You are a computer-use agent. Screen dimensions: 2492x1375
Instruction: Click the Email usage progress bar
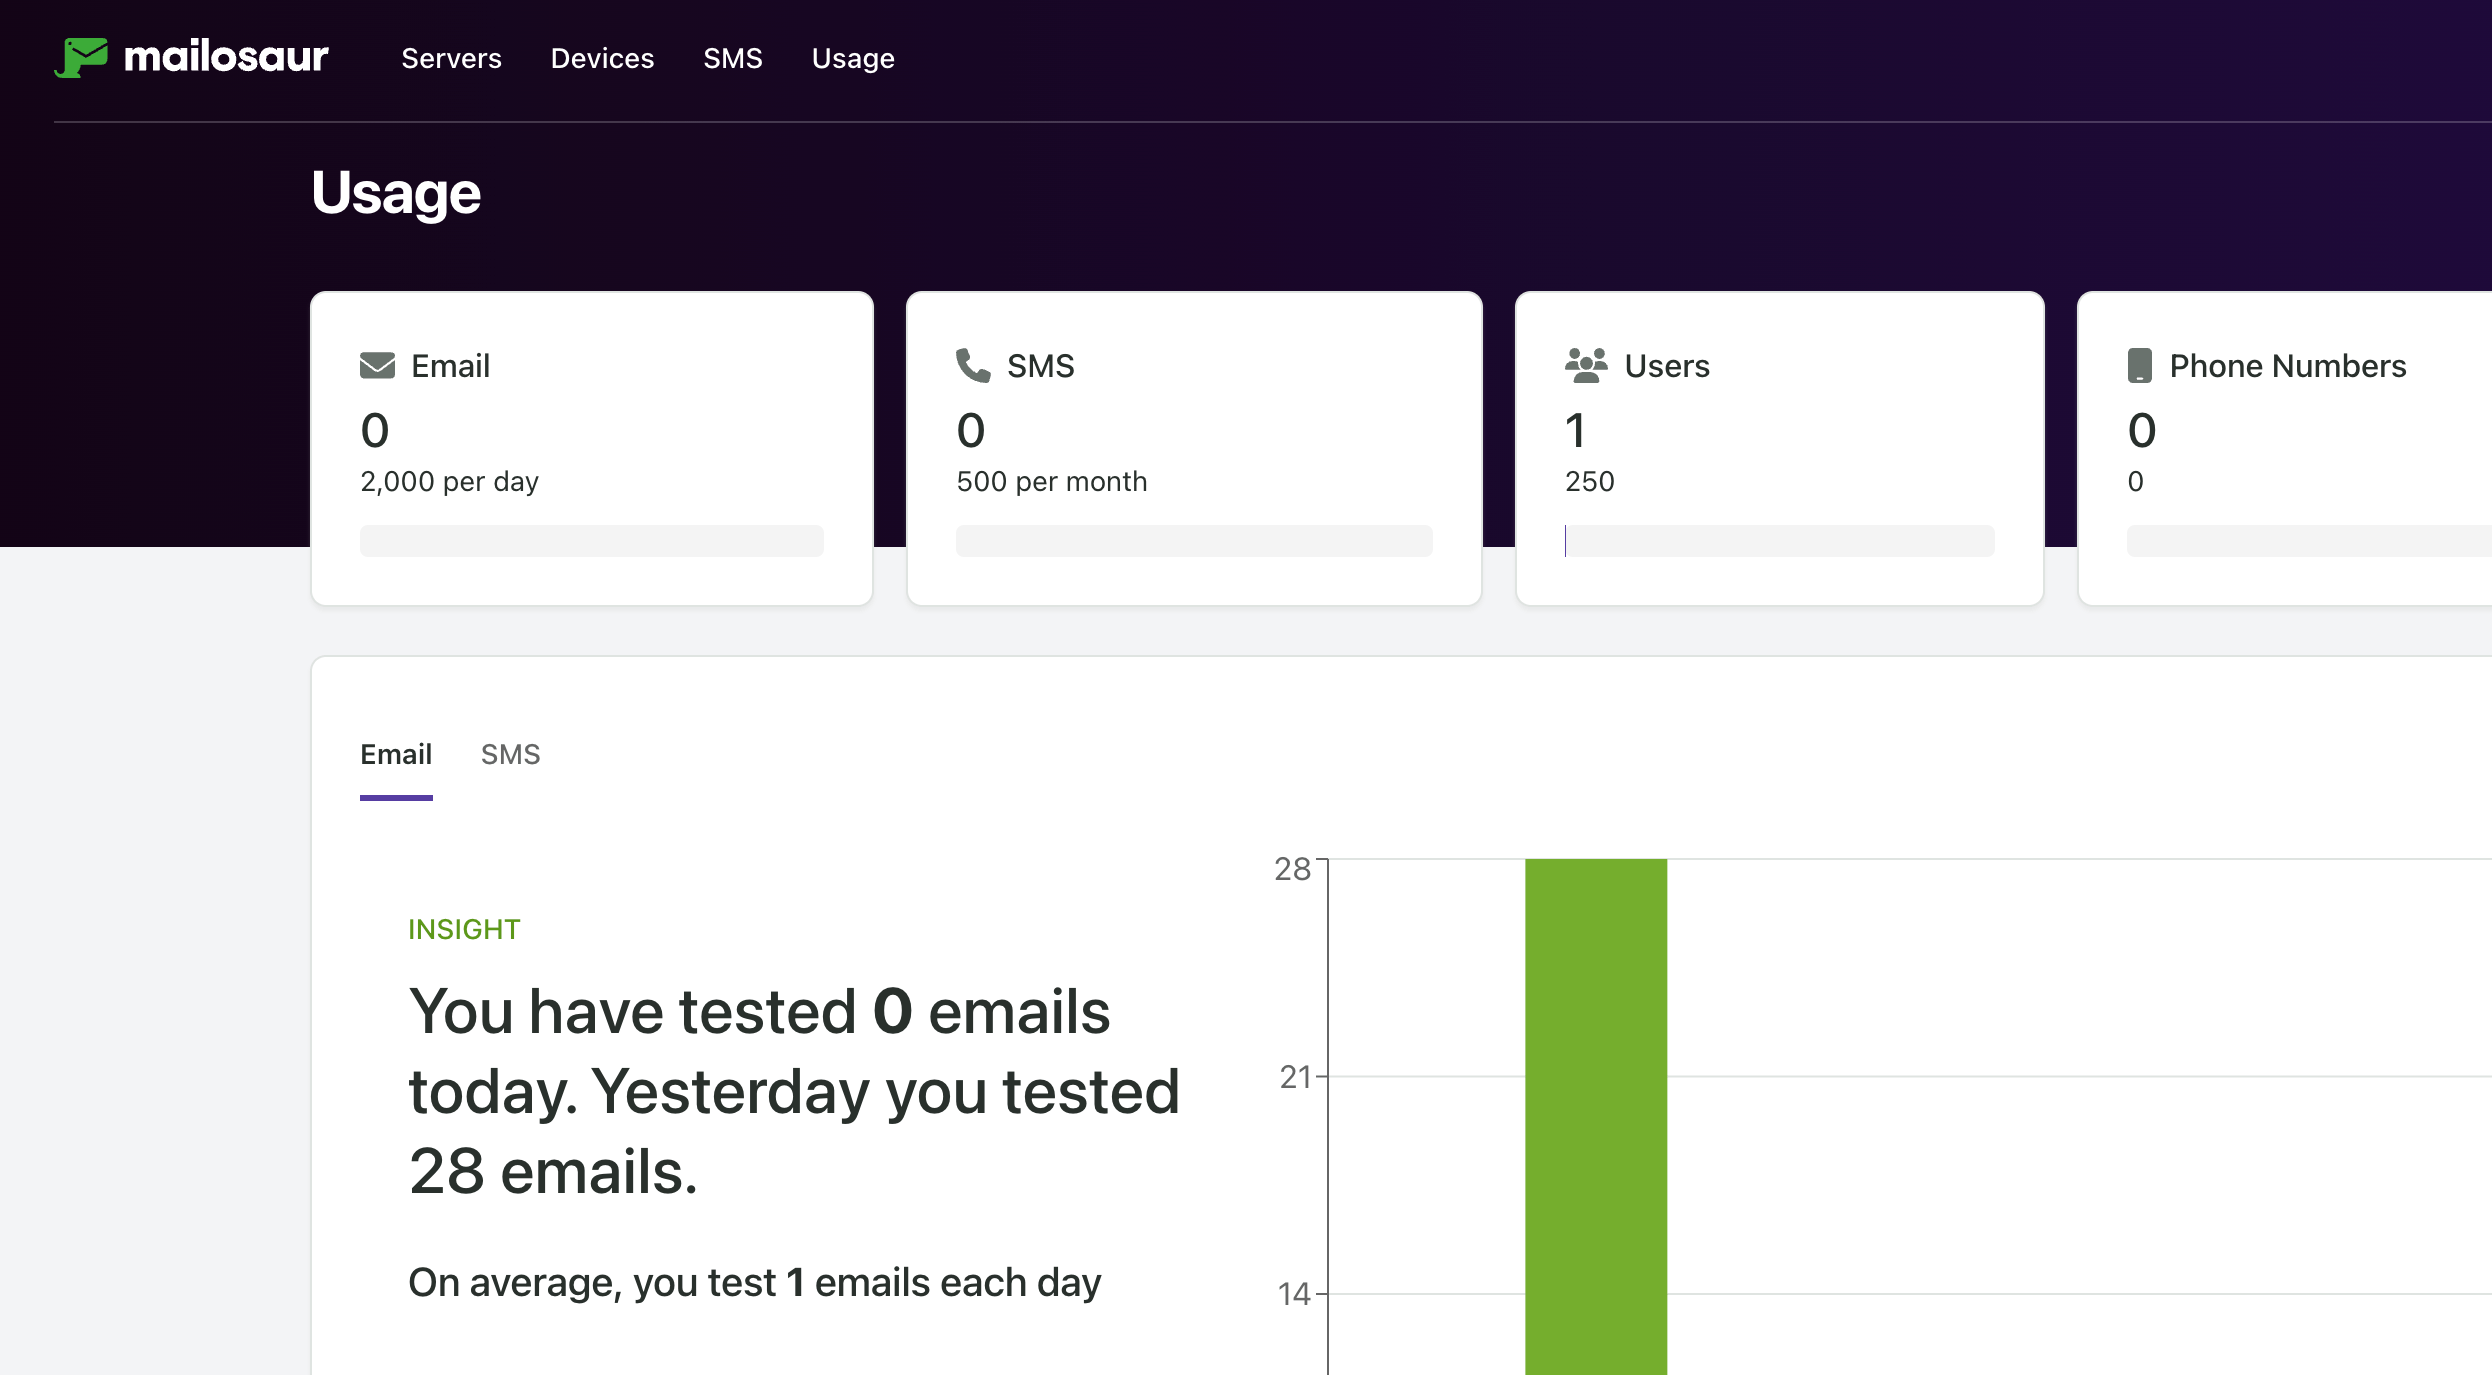pos(592,541)
